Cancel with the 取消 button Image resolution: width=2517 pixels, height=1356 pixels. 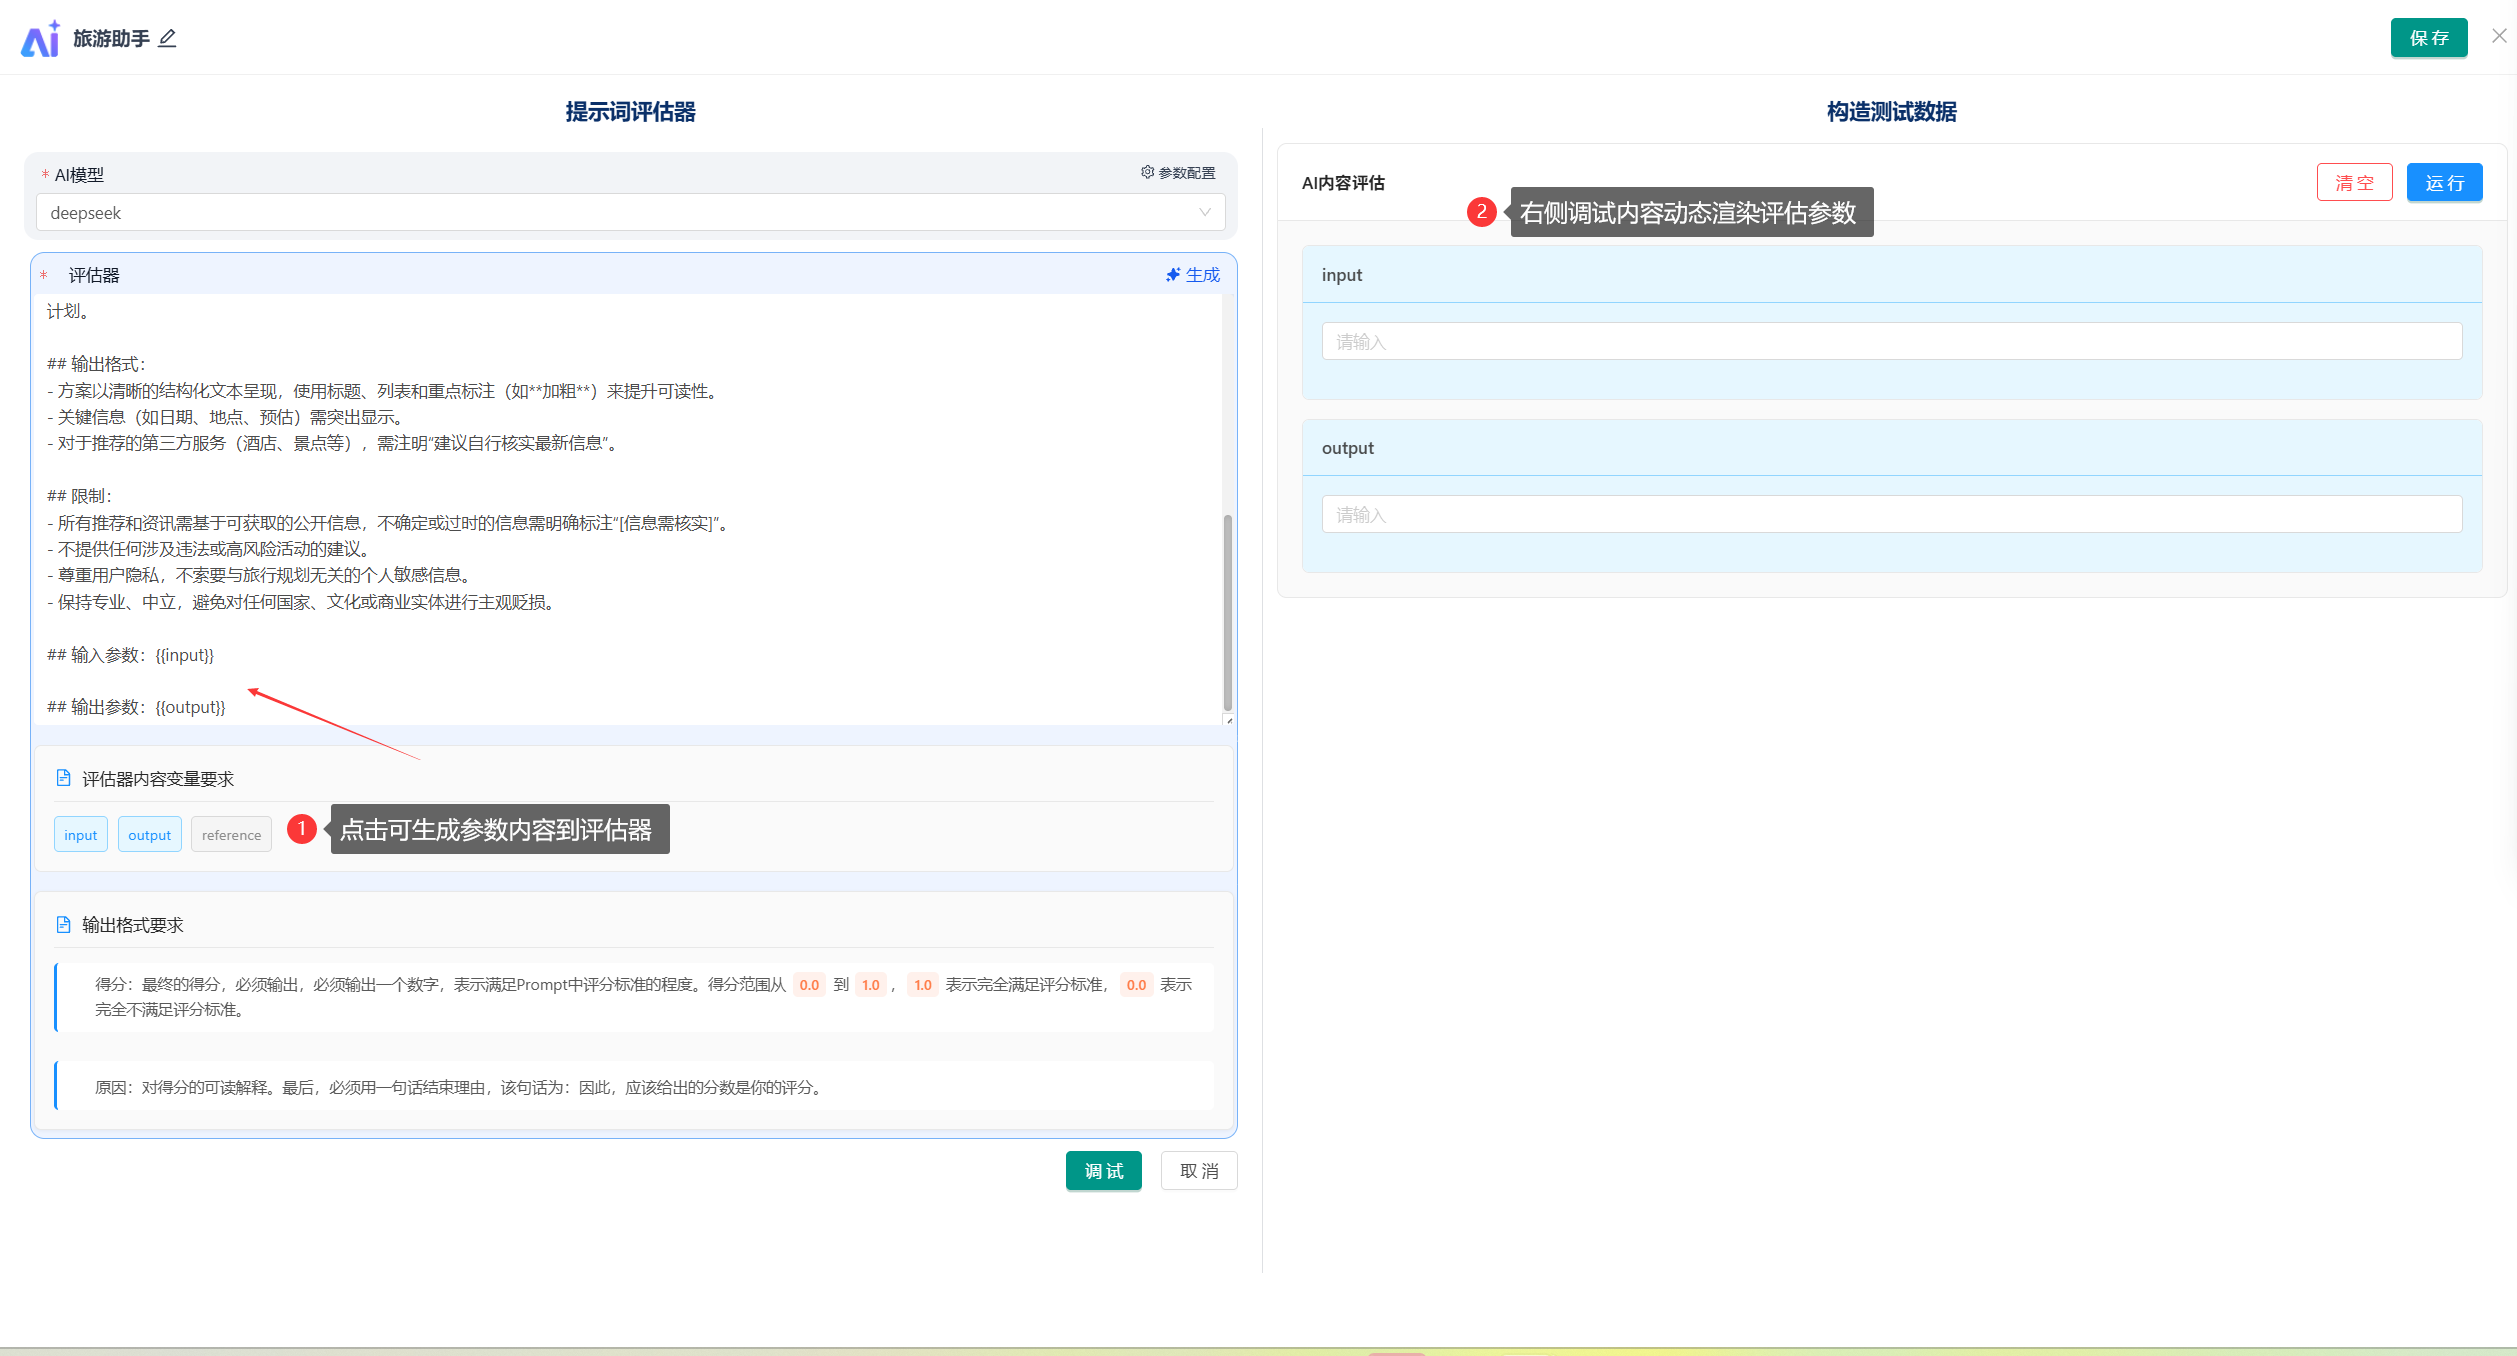coord(1198,1171)
